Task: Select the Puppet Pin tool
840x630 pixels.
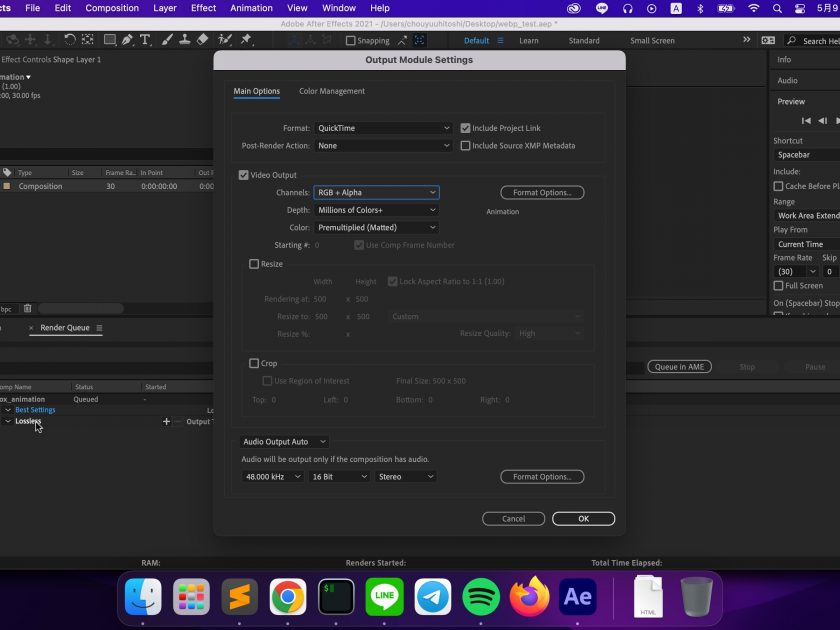Action: point(246,40)
